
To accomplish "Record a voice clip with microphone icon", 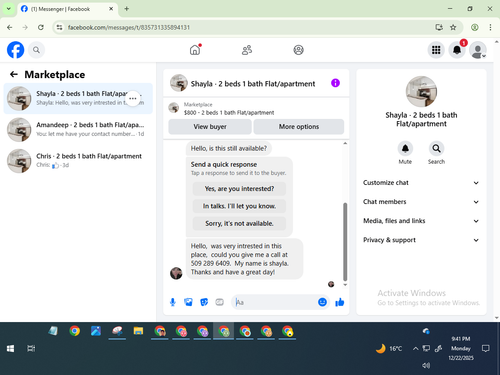I will point(173,302).
